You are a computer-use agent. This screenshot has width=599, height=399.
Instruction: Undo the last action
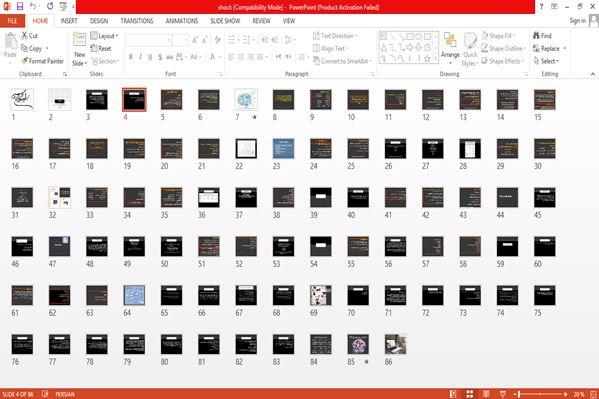point(33,6)
